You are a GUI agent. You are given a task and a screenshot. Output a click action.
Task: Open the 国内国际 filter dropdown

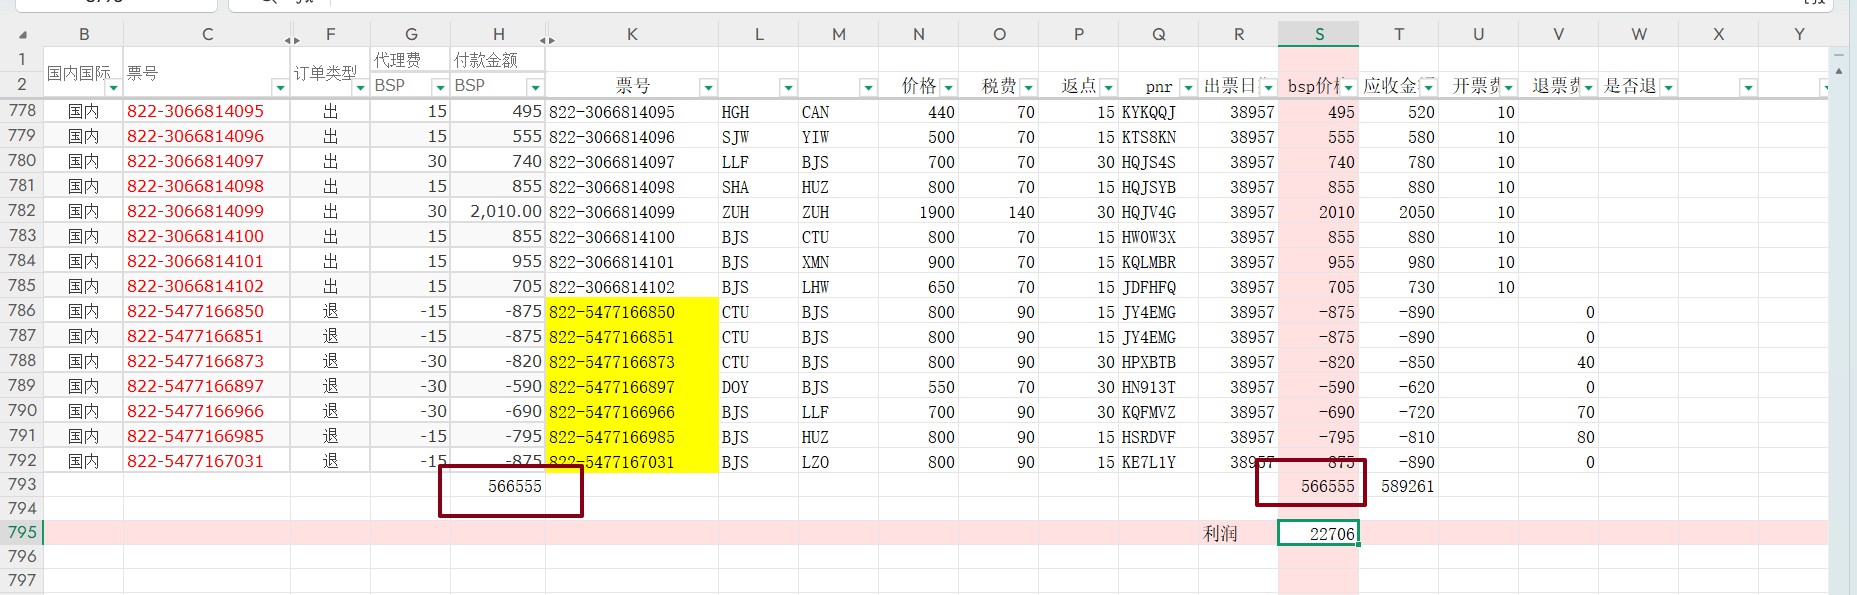coord(113,88)
